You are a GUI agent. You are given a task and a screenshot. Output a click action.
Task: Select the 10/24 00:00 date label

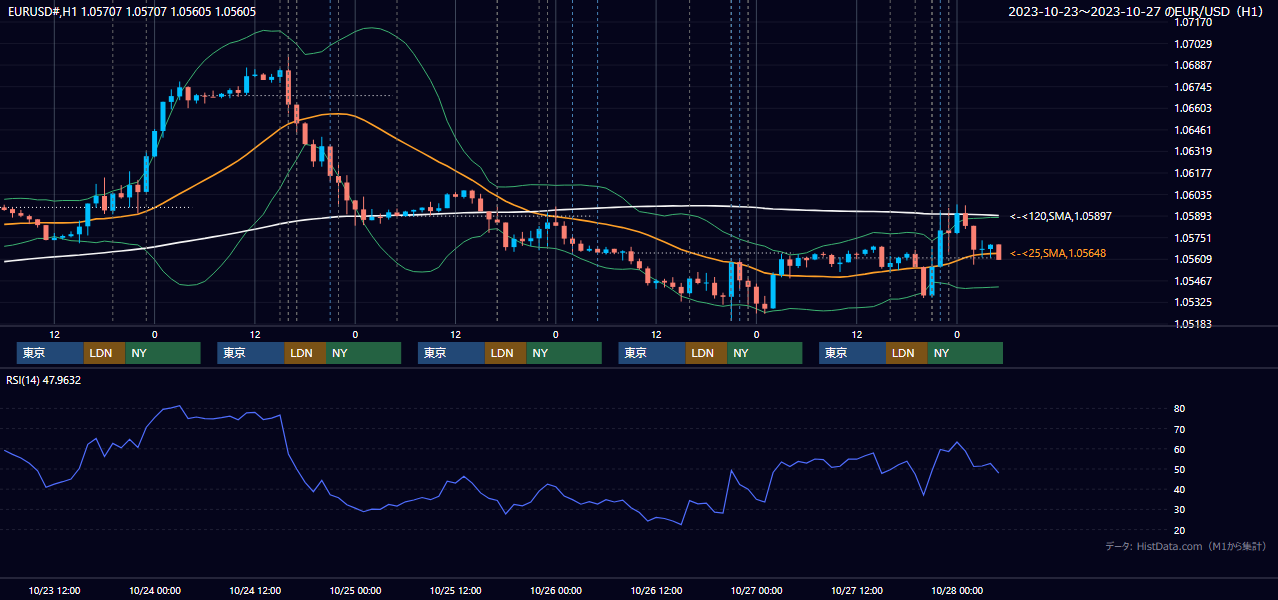click(x=154, y=590)
